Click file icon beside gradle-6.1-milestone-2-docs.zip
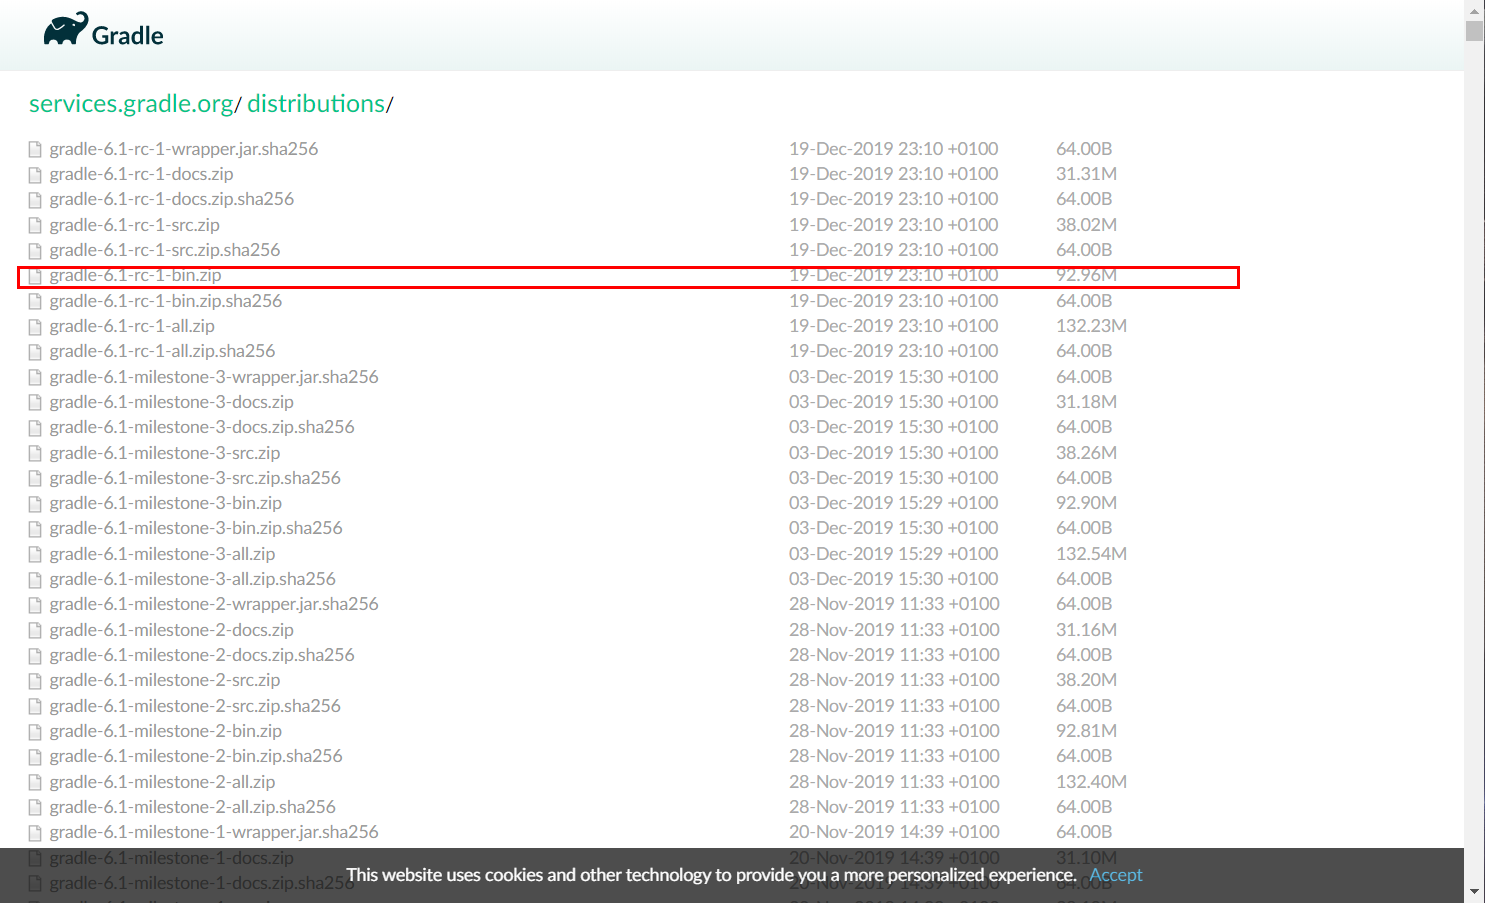Viewport: 1485px width, 903px height. (x=36, y=631)
